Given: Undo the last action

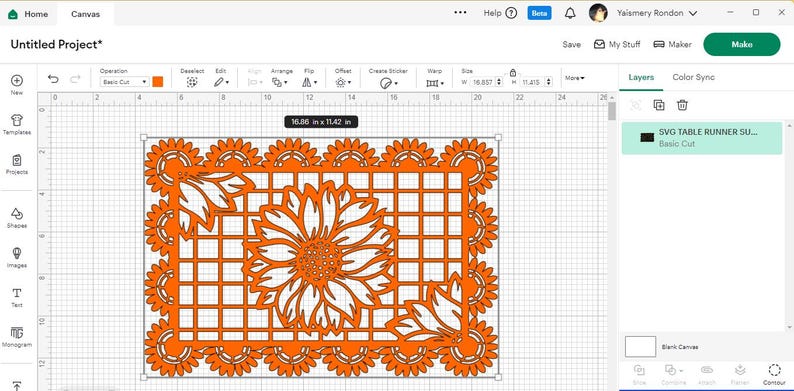Looking at the screenshot, I should (53, 79).
